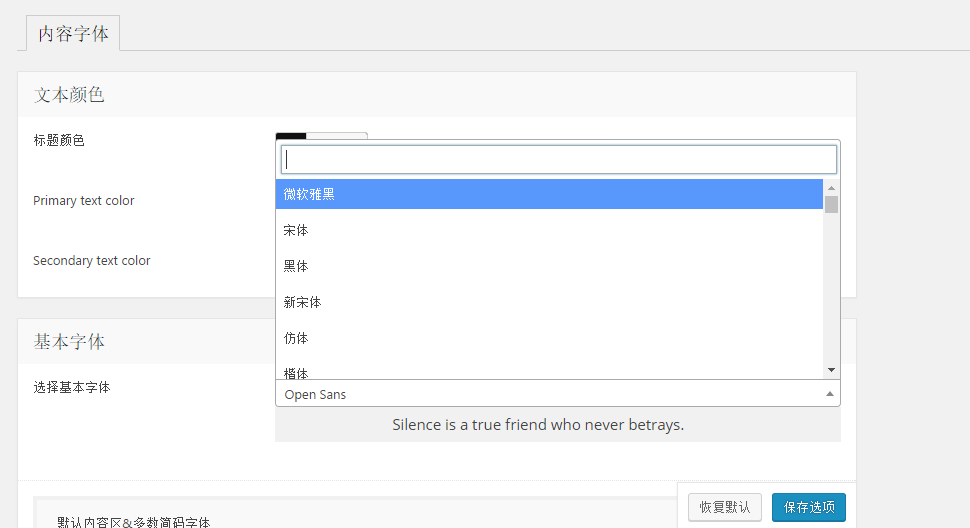The width and height of the screenshot is (970, 528).
Task: Click the font preview sentence text
Action: pyautogui.click(x=538, y=425)
